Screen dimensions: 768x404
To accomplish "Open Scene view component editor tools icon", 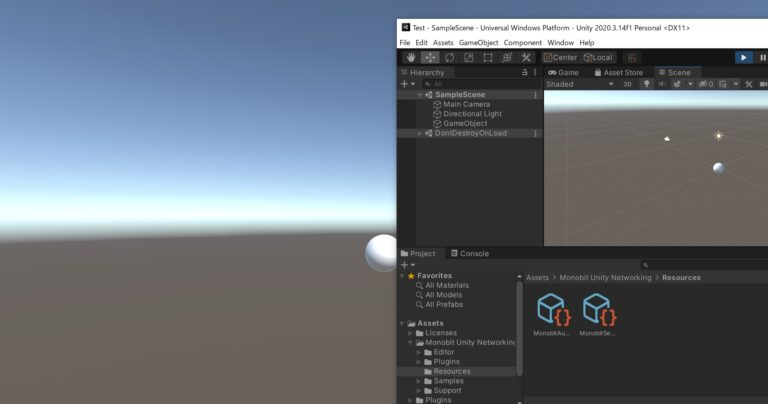I will (748, 84).
